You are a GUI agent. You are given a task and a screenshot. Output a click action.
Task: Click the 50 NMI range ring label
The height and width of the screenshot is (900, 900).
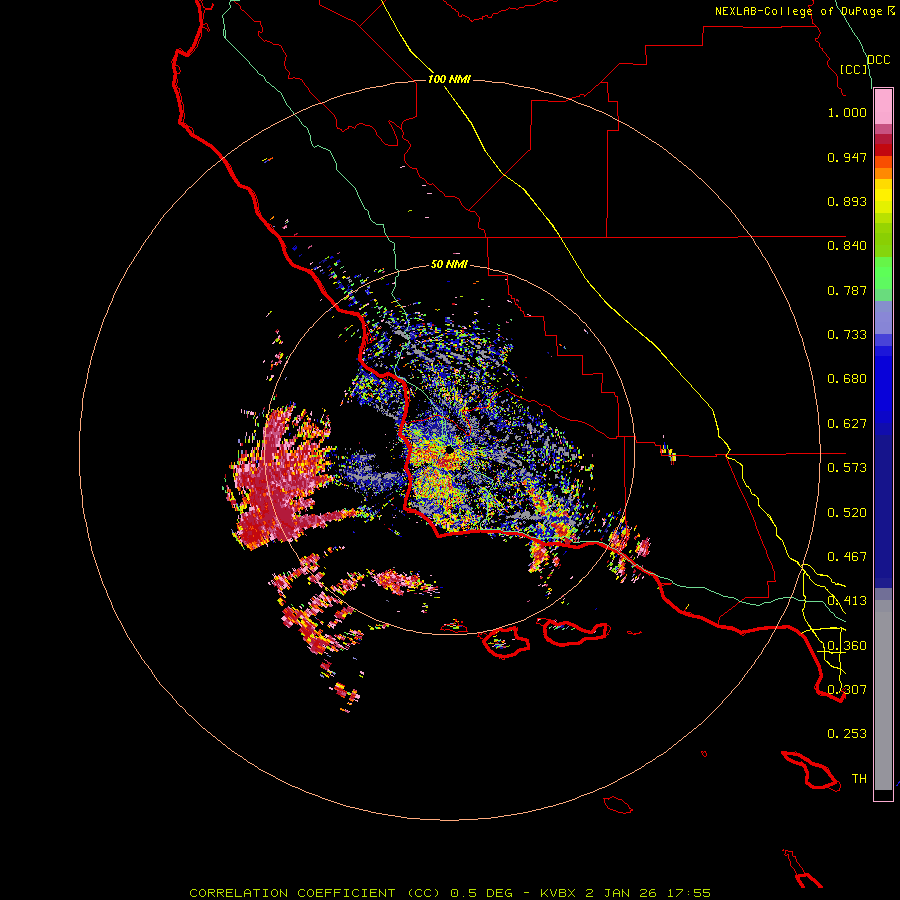pyautogui.click(x=449, y=264)
